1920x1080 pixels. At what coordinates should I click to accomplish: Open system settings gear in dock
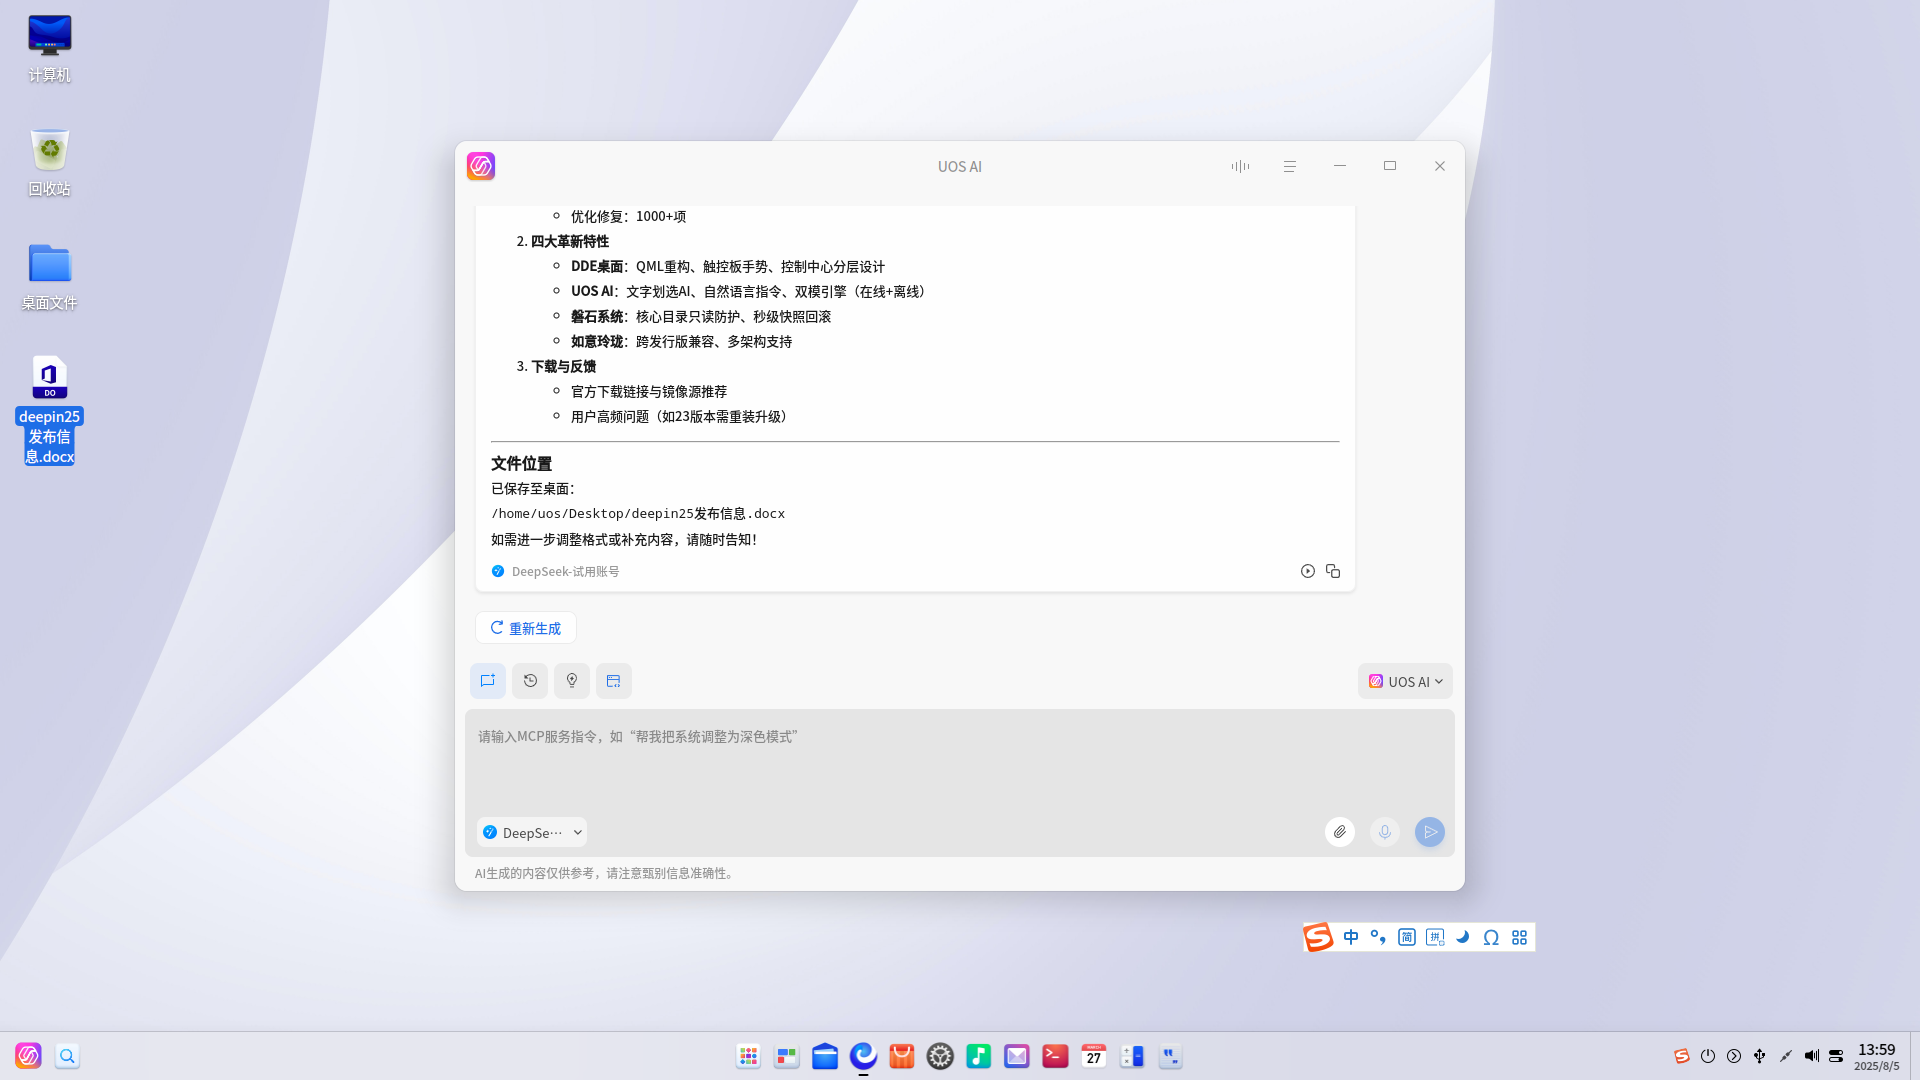(x=940, y=1056)
